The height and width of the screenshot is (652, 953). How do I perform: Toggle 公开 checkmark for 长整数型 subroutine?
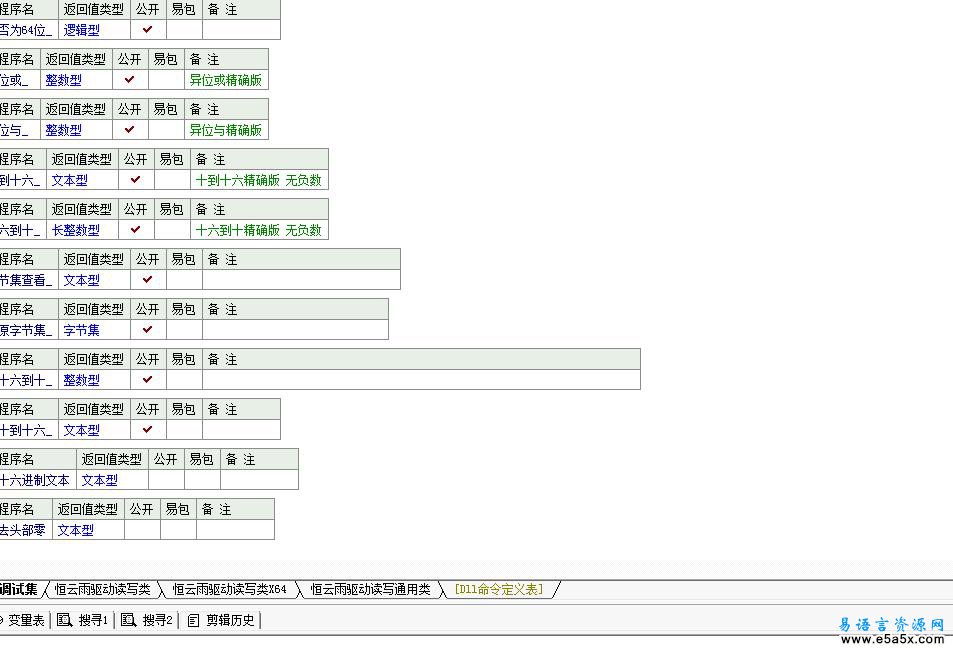[136, 230]
